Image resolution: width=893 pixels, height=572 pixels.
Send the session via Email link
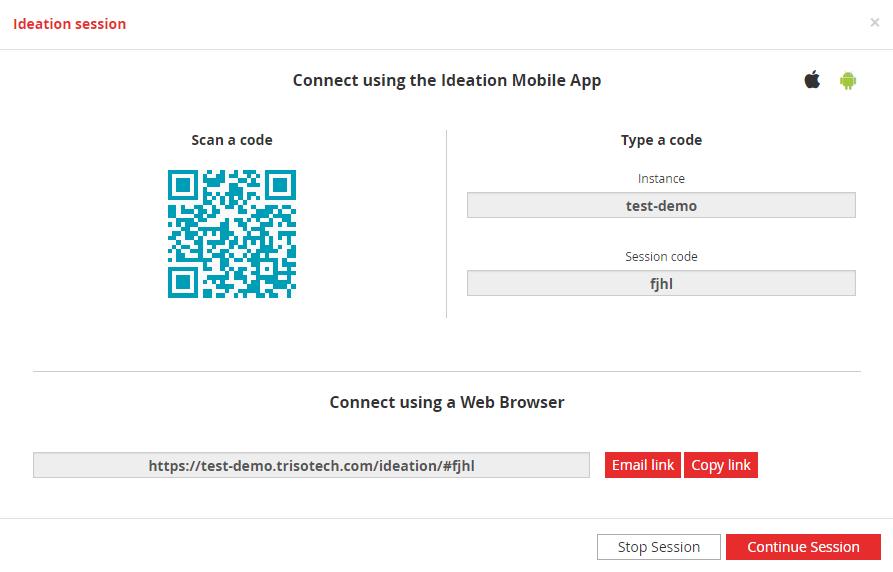click(x=642, y=465)
